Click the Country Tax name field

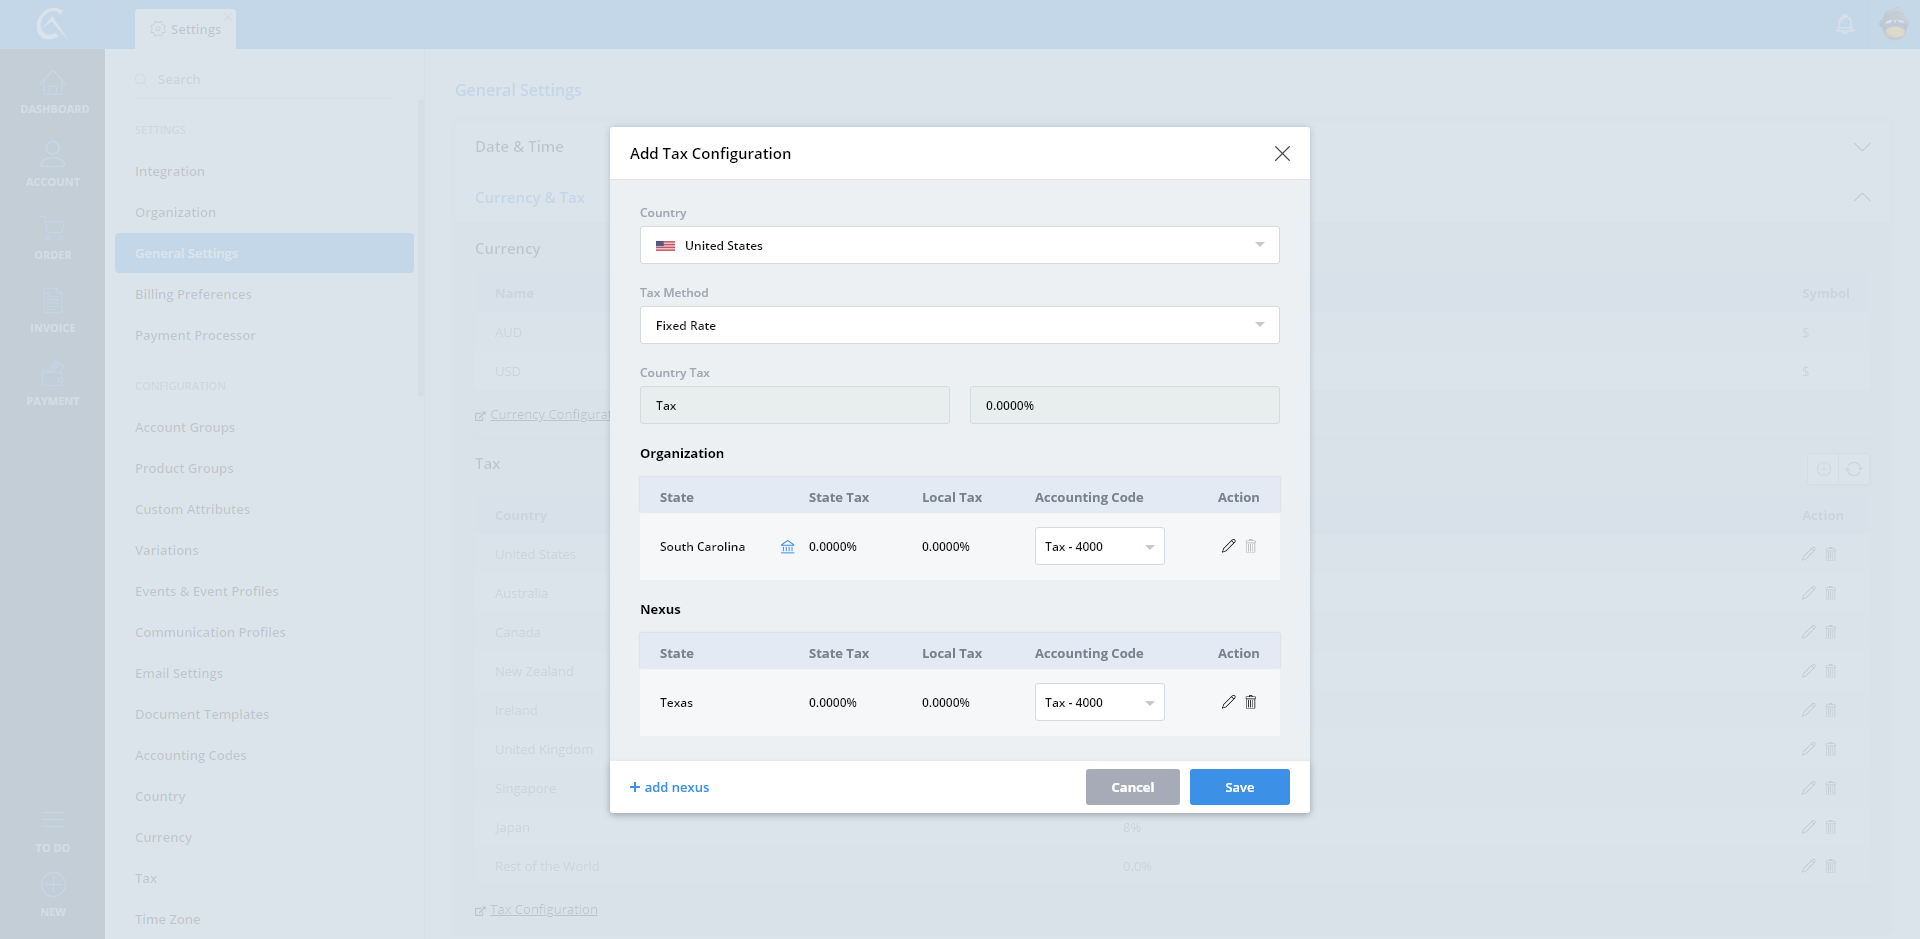(794, 405)
